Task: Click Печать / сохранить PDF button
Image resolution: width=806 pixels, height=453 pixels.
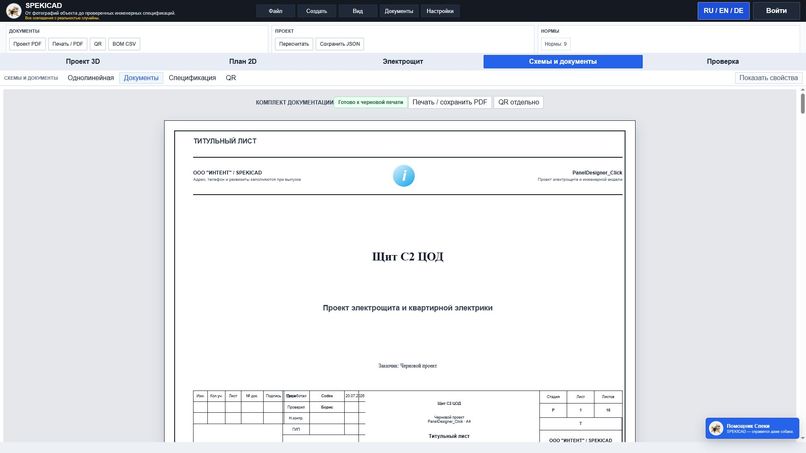Action: coord(450,102)
